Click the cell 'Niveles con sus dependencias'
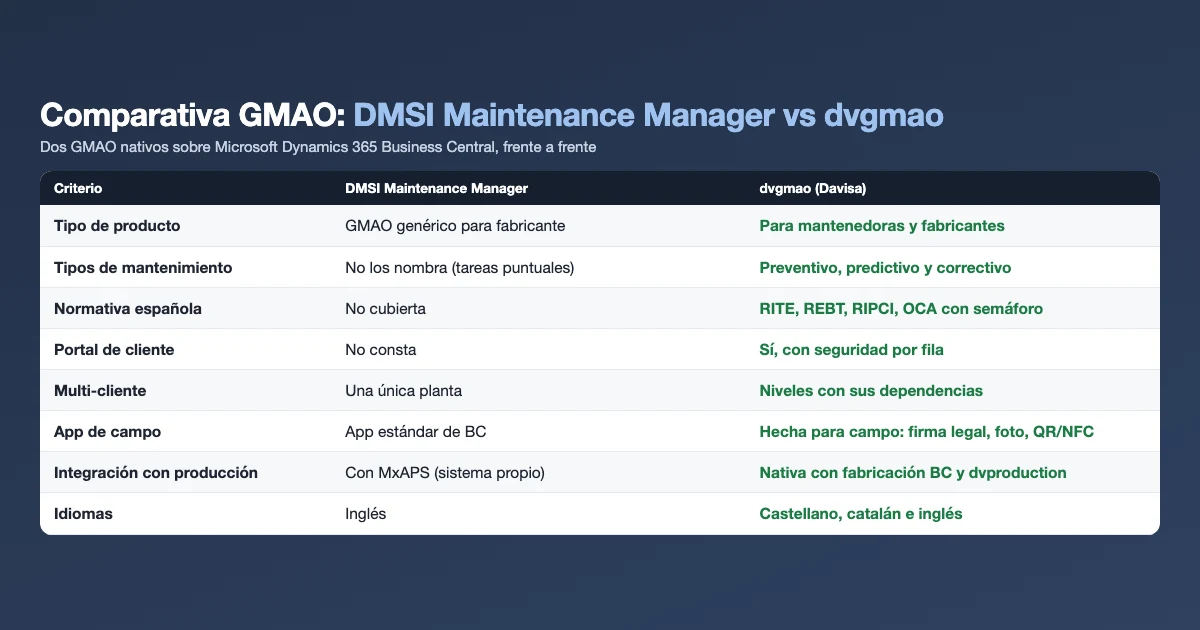Image resolution: width=1200 pixels, height=630 pixels. pyautogui.click(x=871, y=390)
